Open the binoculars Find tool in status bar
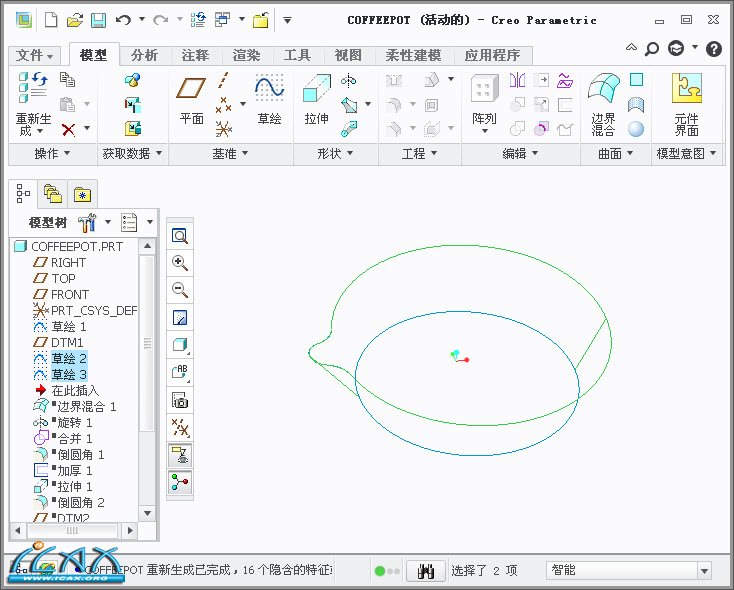734x590 pixels. (426, 571)
